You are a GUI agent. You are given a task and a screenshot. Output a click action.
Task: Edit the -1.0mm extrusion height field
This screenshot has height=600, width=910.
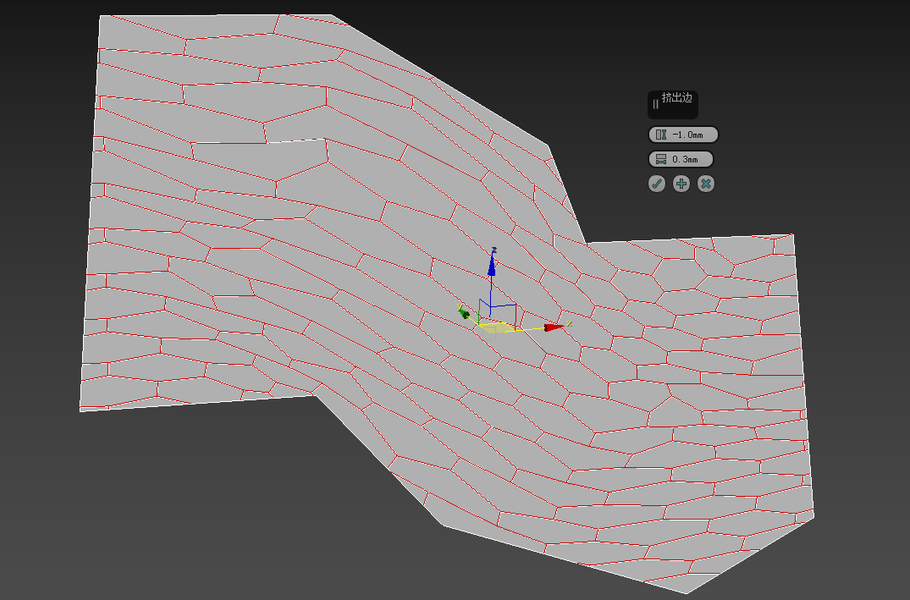tap(683, 135)
